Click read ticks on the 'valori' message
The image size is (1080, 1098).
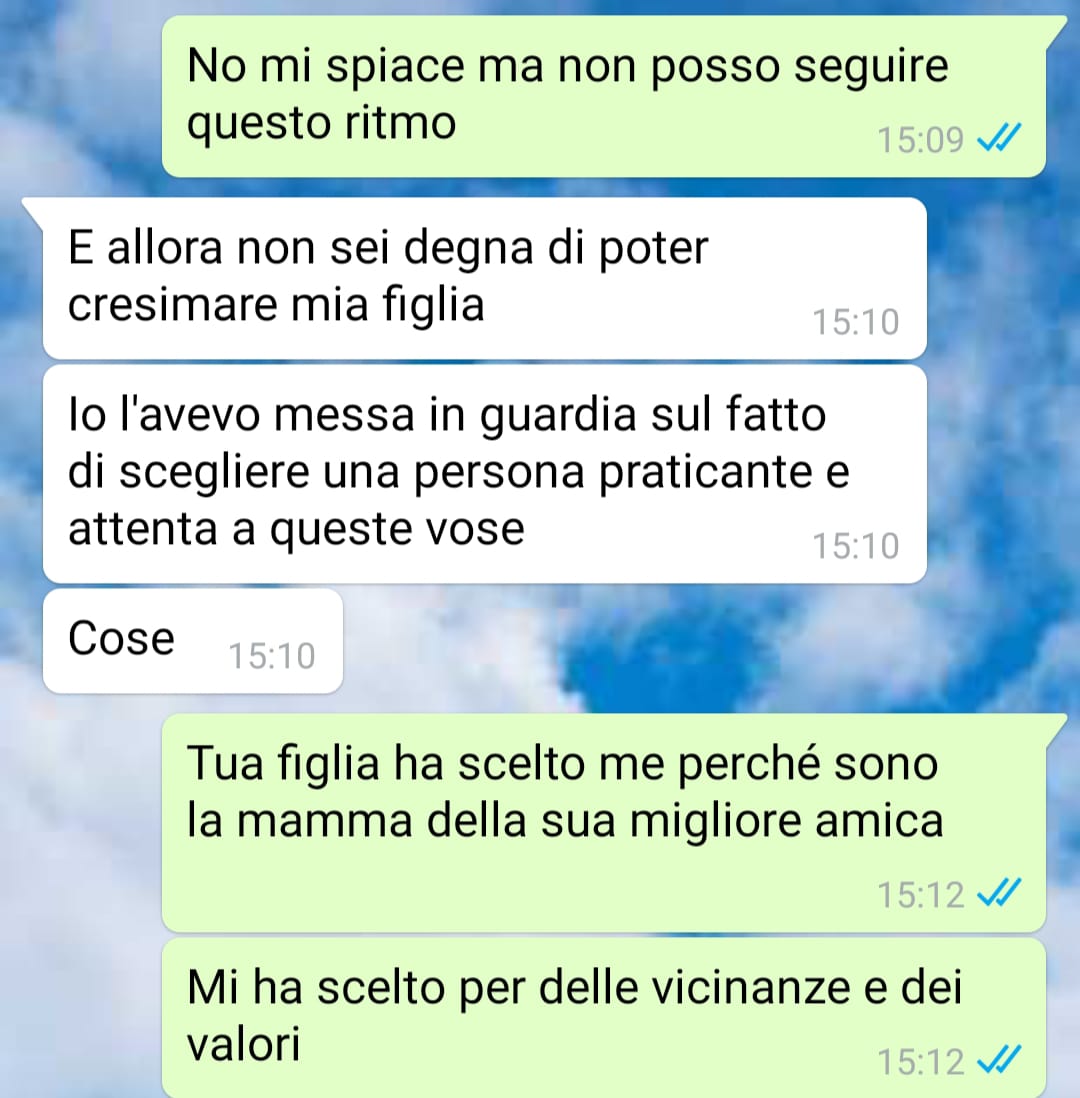click(999, 1059)
